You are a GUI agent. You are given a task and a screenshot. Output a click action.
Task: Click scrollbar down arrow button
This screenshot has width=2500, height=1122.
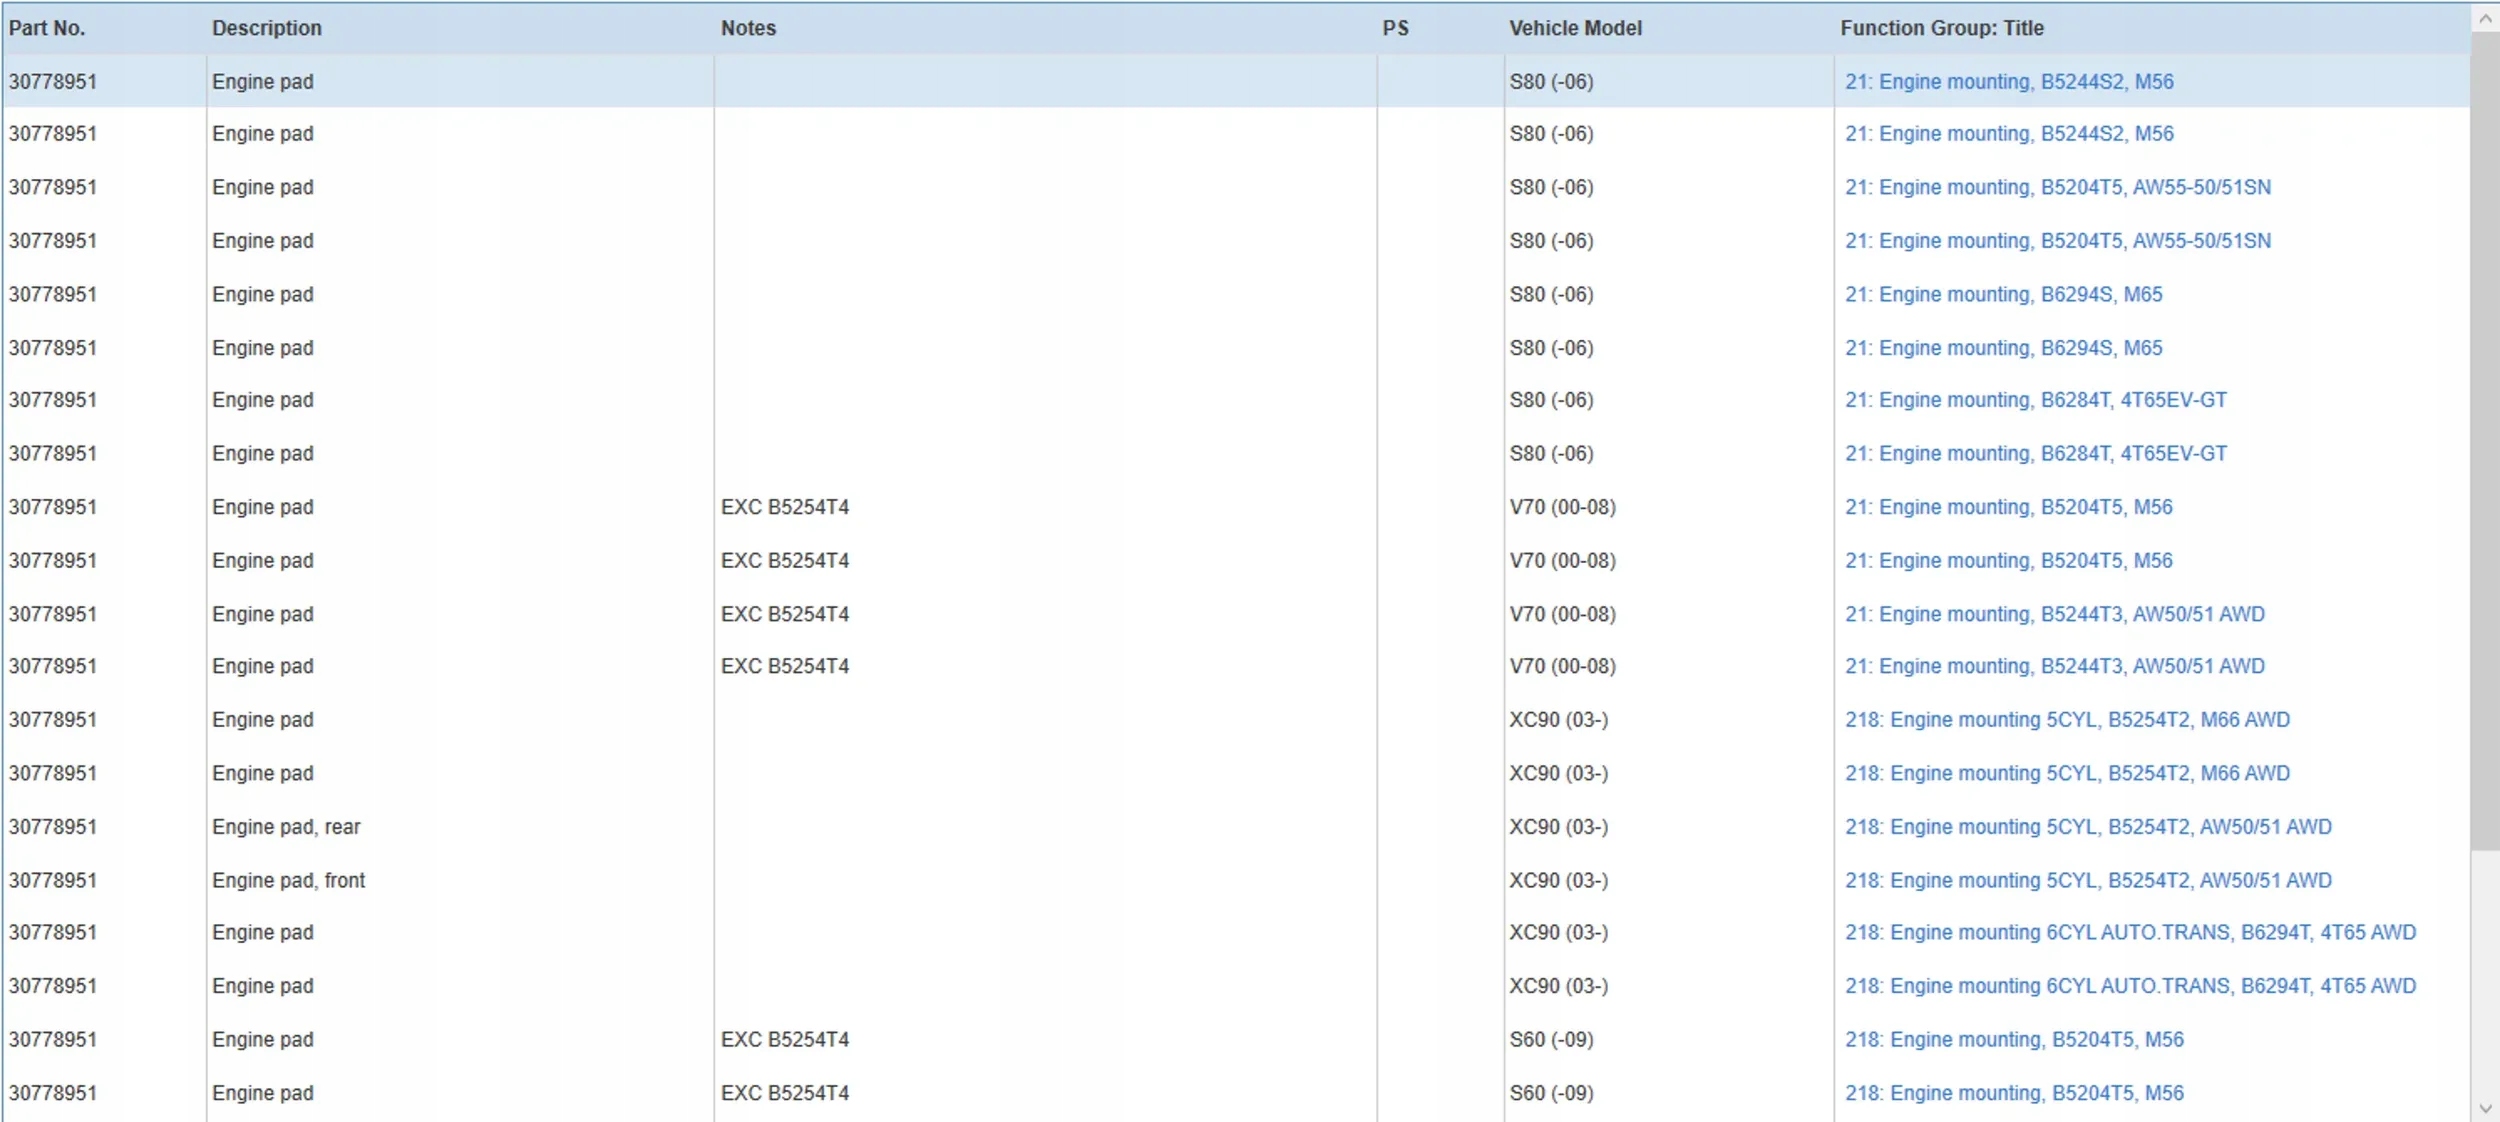coord(2484,1108)
